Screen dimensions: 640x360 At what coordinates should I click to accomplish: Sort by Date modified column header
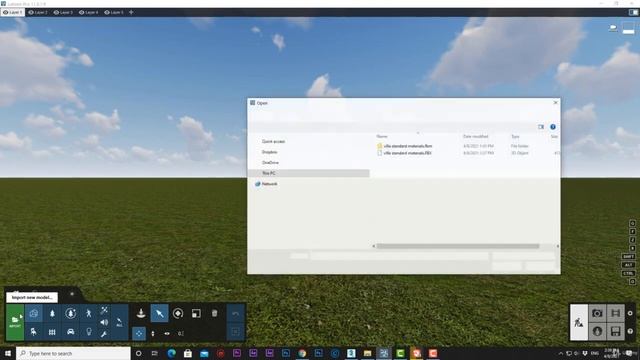(476, 136)
